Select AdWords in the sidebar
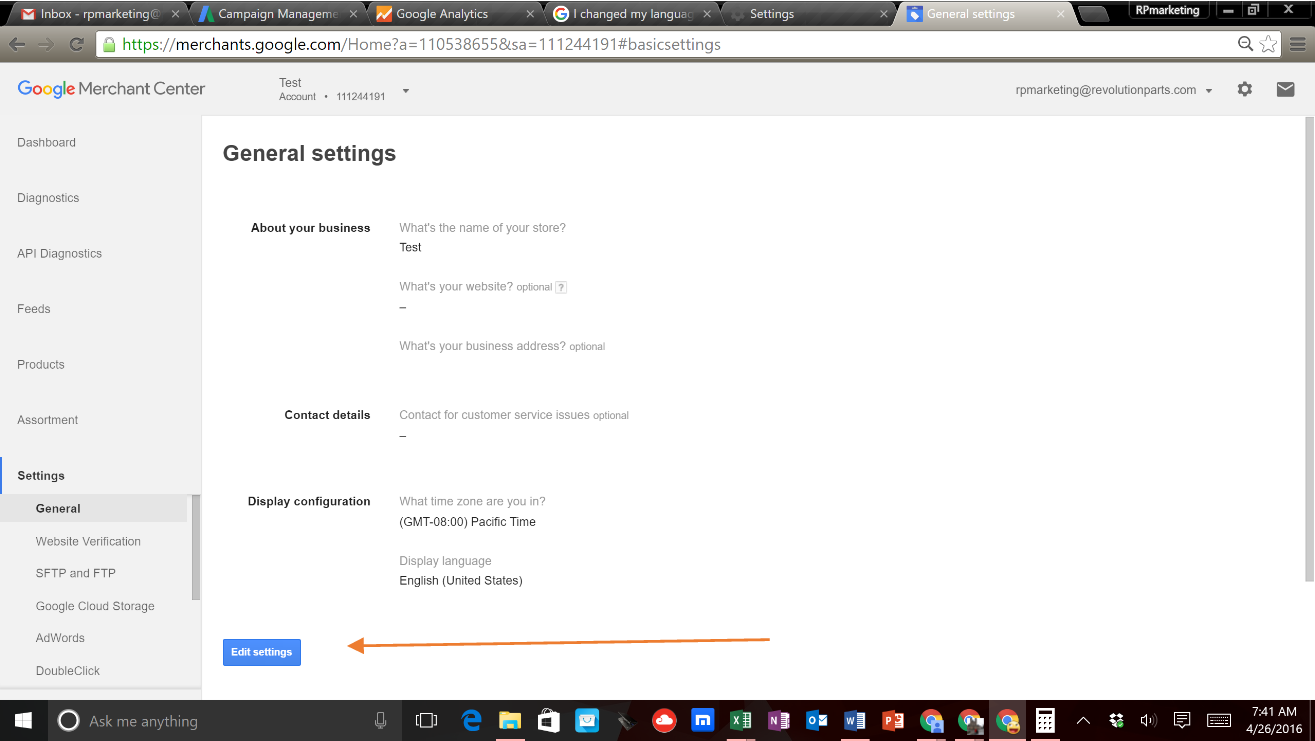This screenshot has height=741, width=1315. pos(60,638)
